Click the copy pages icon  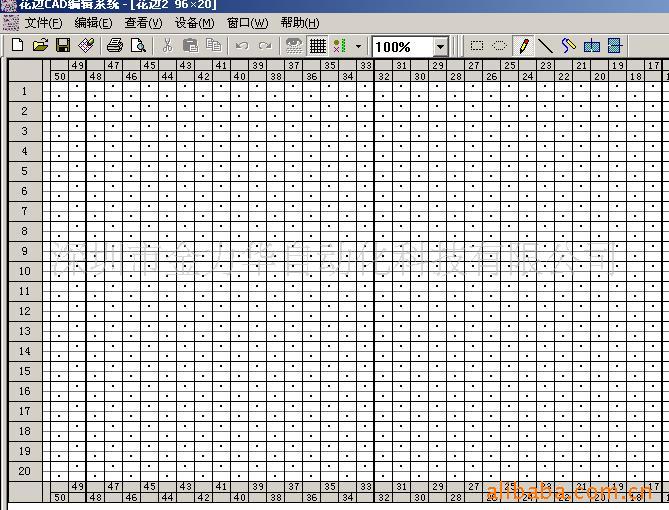tap(213, 45)
